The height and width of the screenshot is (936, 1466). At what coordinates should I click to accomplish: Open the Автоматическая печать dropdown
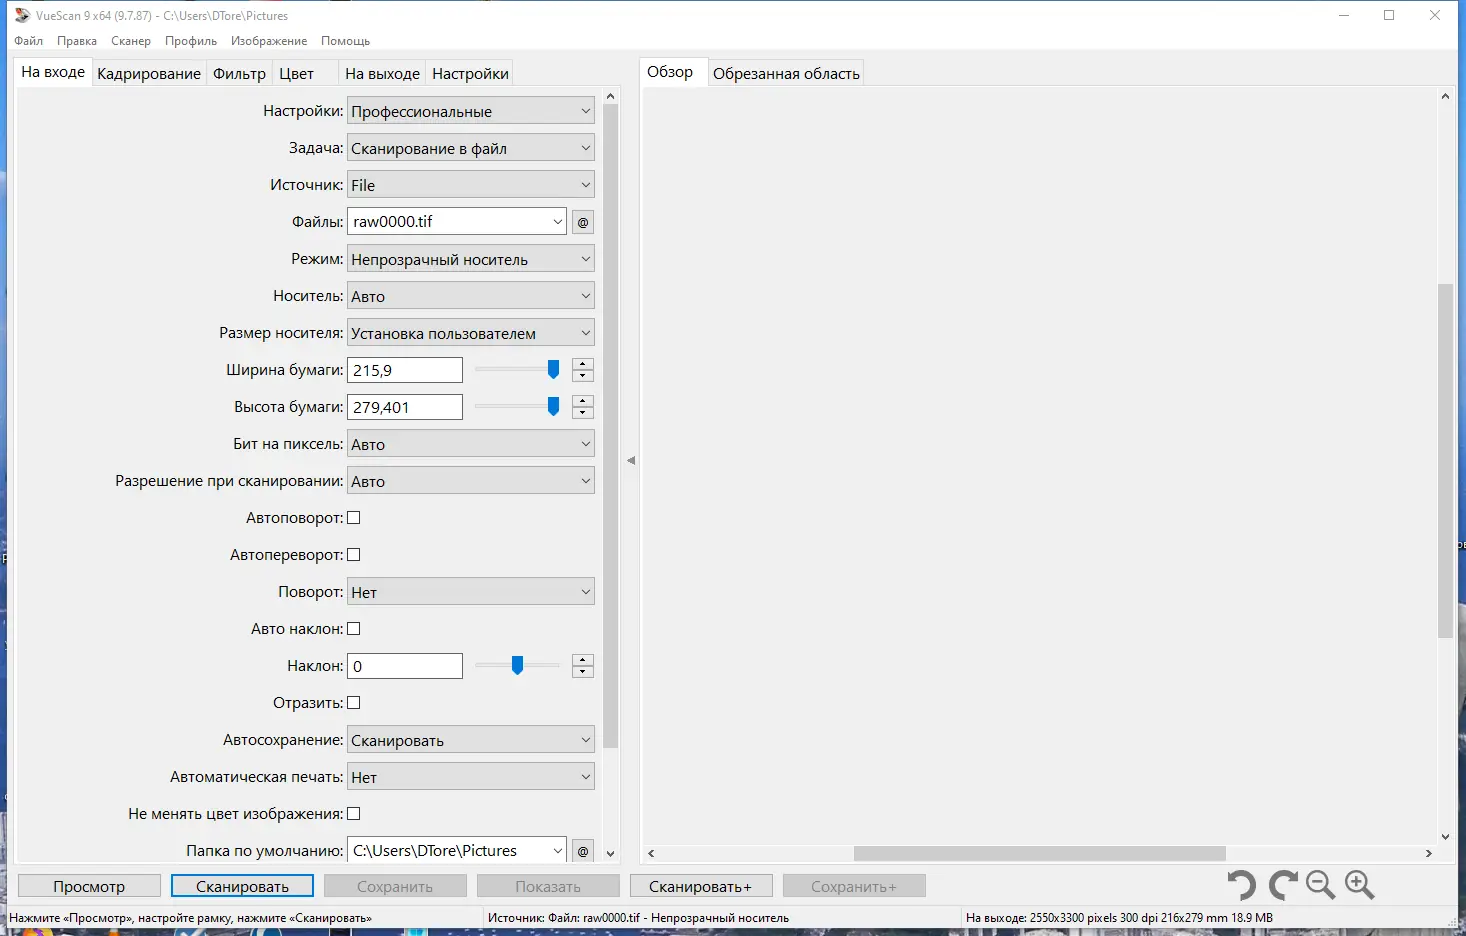click(471, 777)
